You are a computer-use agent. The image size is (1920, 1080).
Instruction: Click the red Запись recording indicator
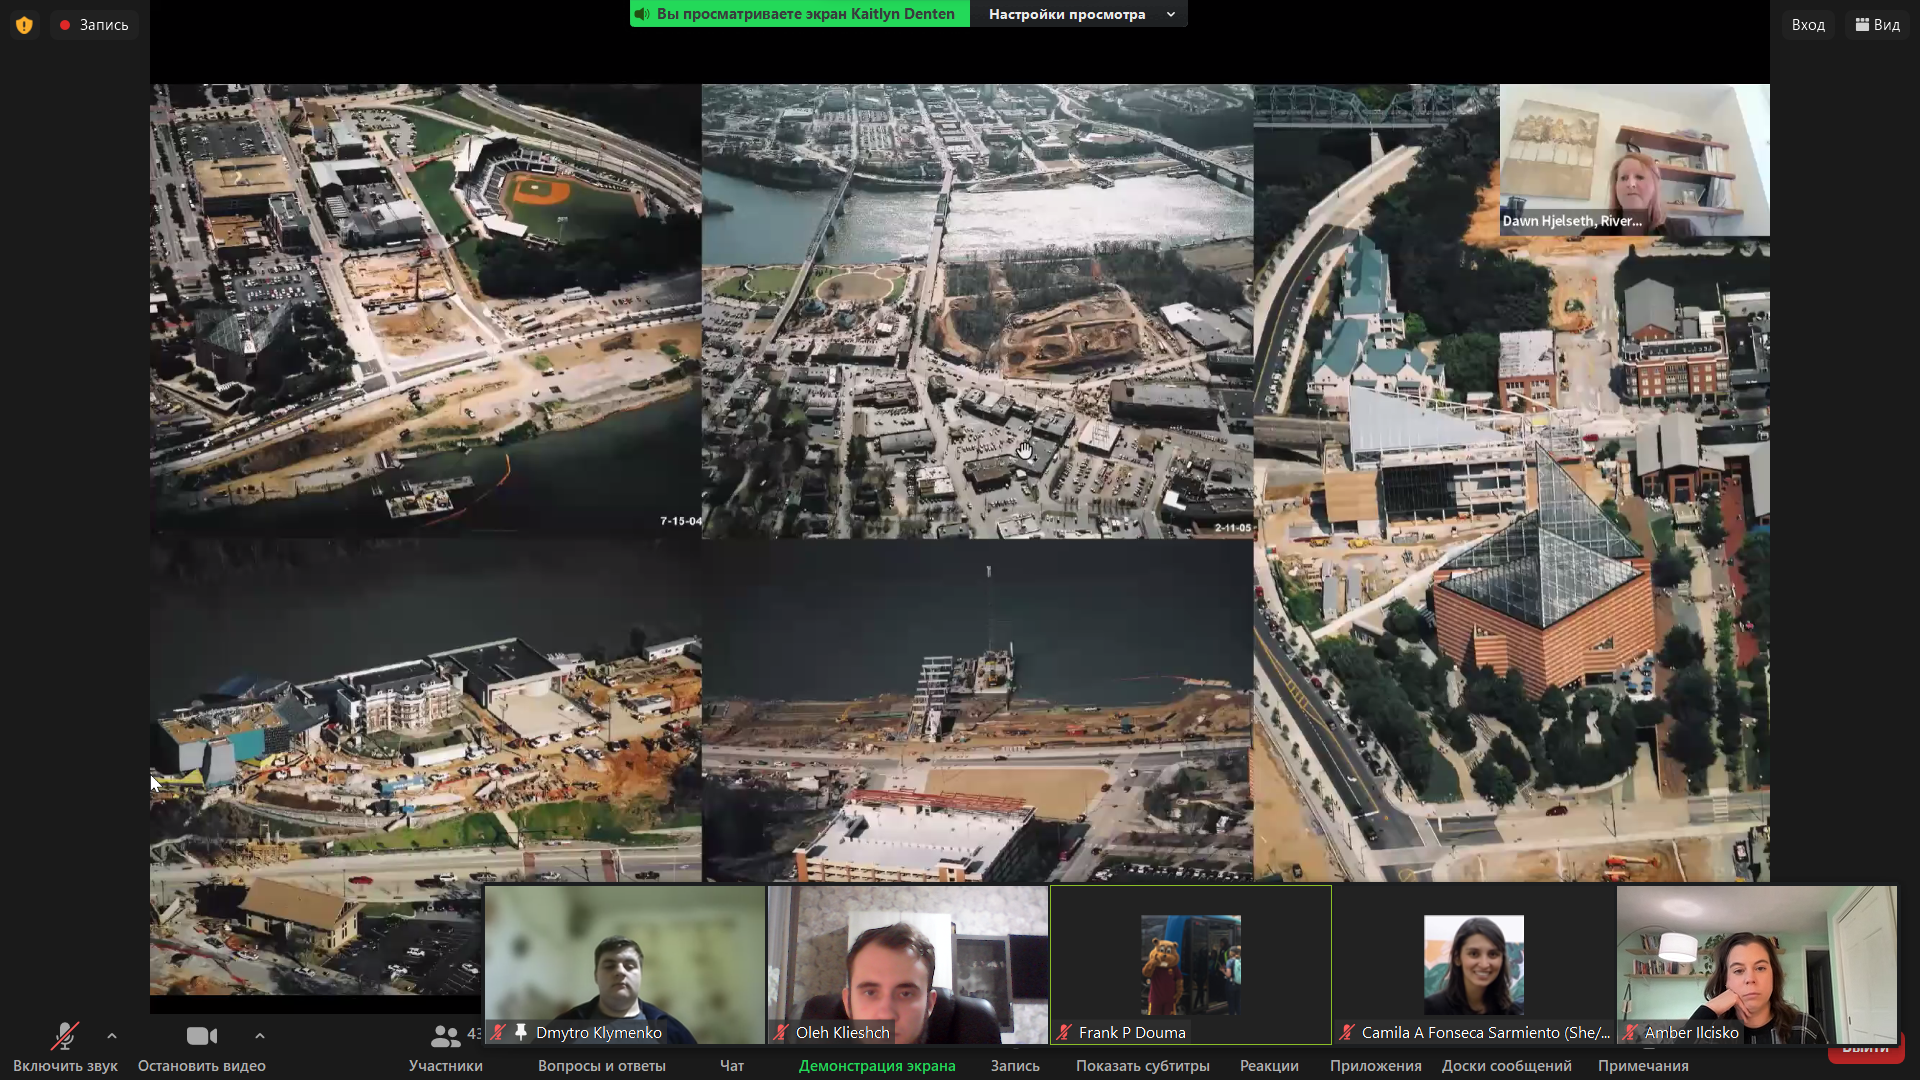tap(94, 25)
